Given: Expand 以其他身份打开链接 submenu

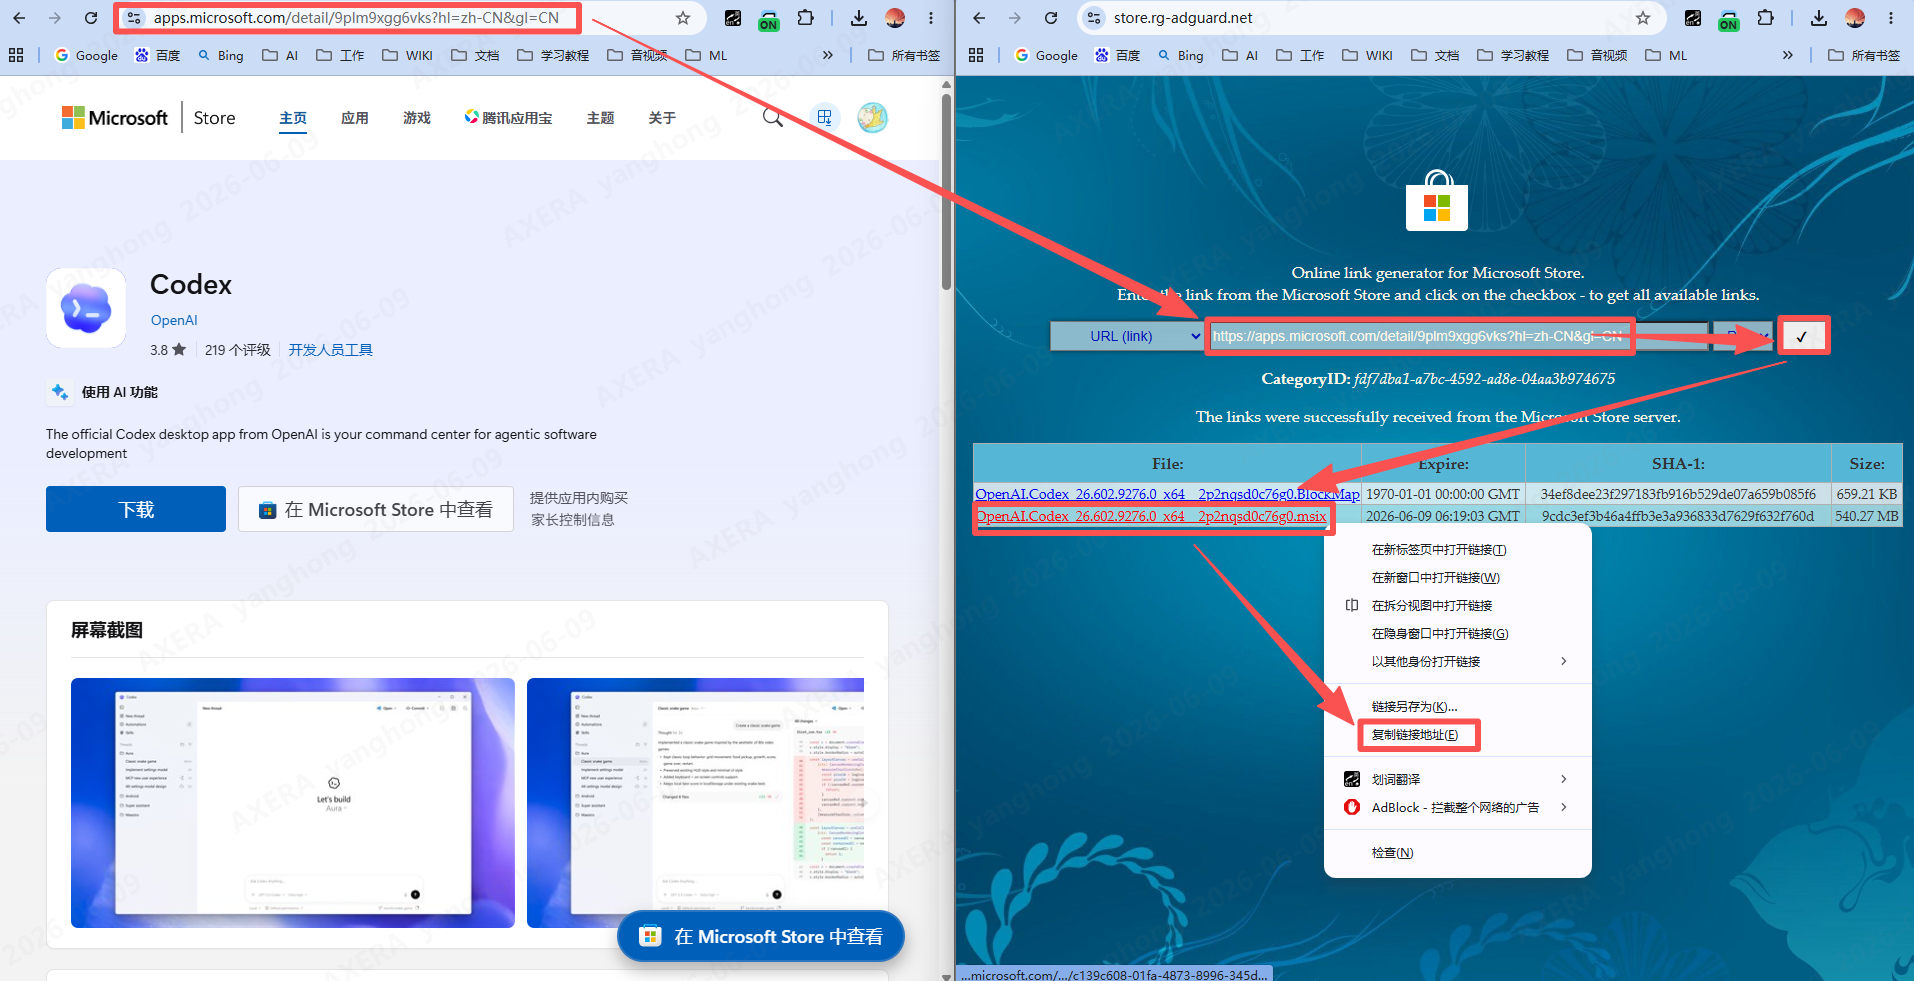Looking at the screenshot, I should pyautogui.click(x=1458, y=661).
